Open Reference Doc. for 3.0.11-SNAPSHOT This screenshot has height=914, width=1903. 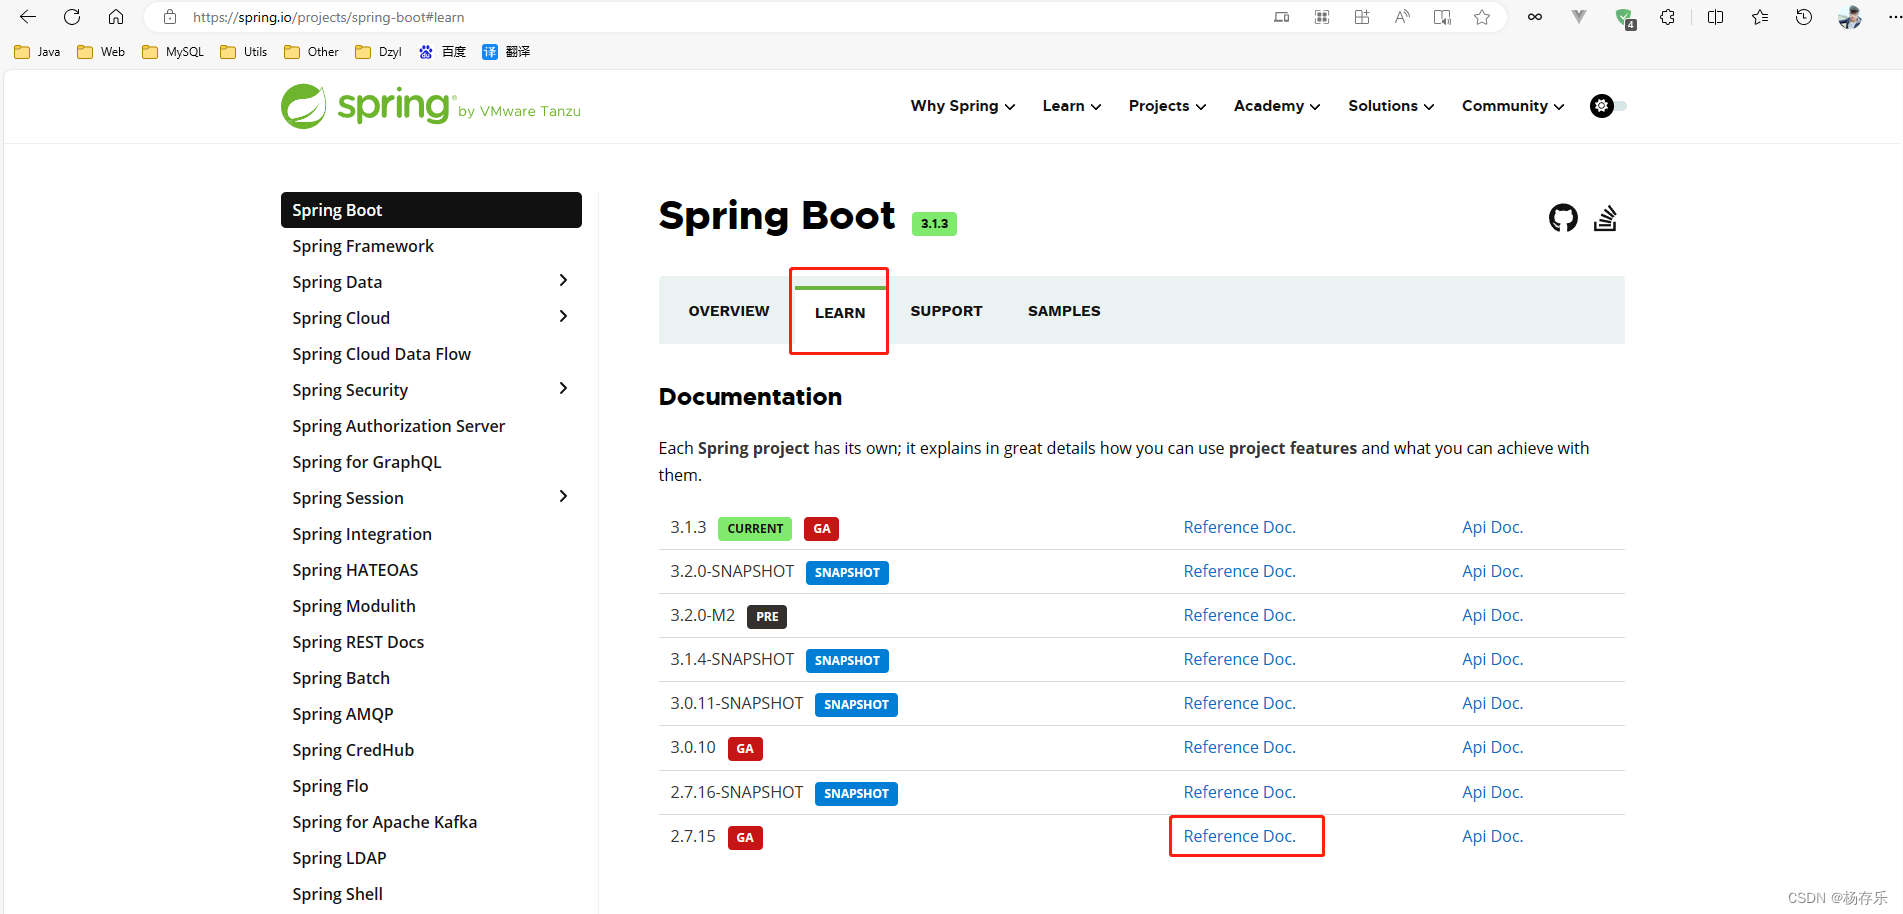[1239, 703]
